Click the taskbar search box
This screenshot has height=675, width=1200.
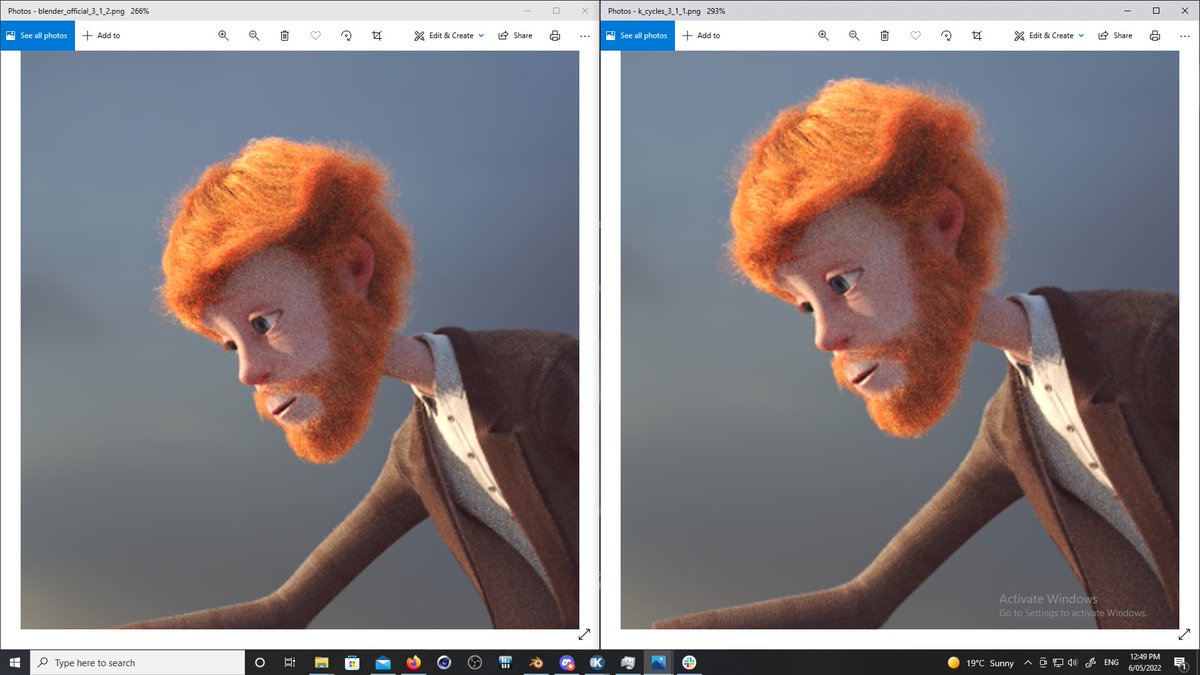[137, 662]
